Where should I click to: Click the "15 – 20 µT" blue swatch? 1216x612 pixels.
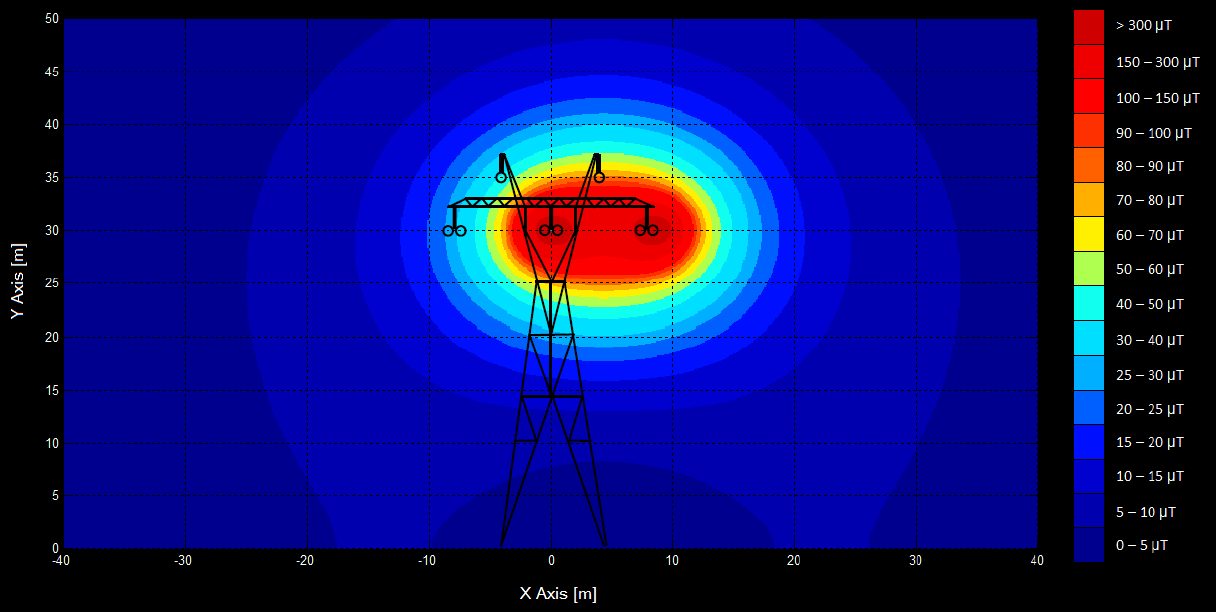pyautogui.click(x=1089, y=443)
